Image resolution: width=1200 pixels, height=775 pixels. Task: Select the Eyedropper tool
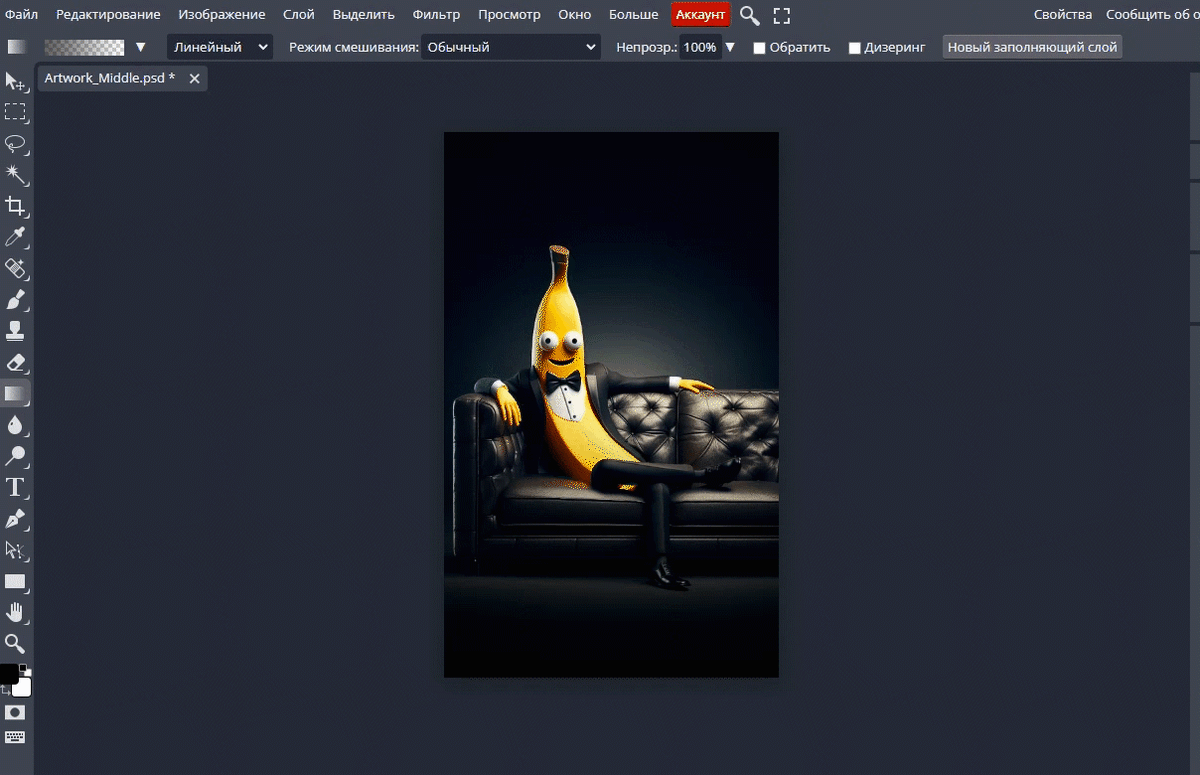[x=15, y=237]
